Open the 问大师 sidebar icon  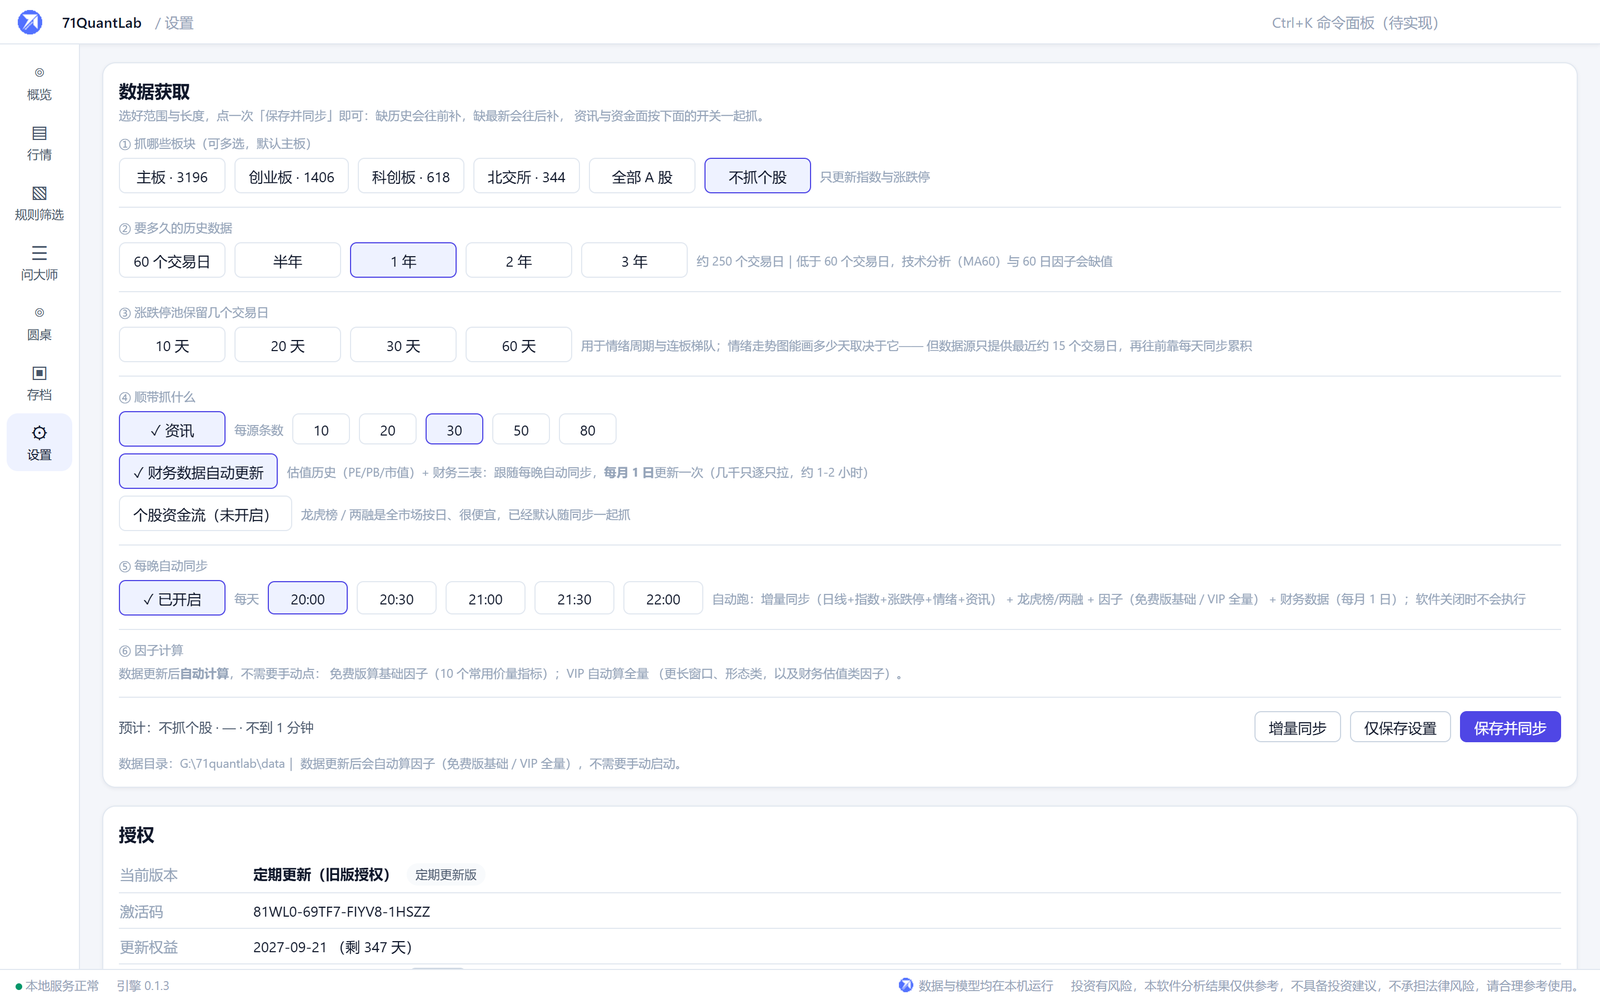coord(39,263)
